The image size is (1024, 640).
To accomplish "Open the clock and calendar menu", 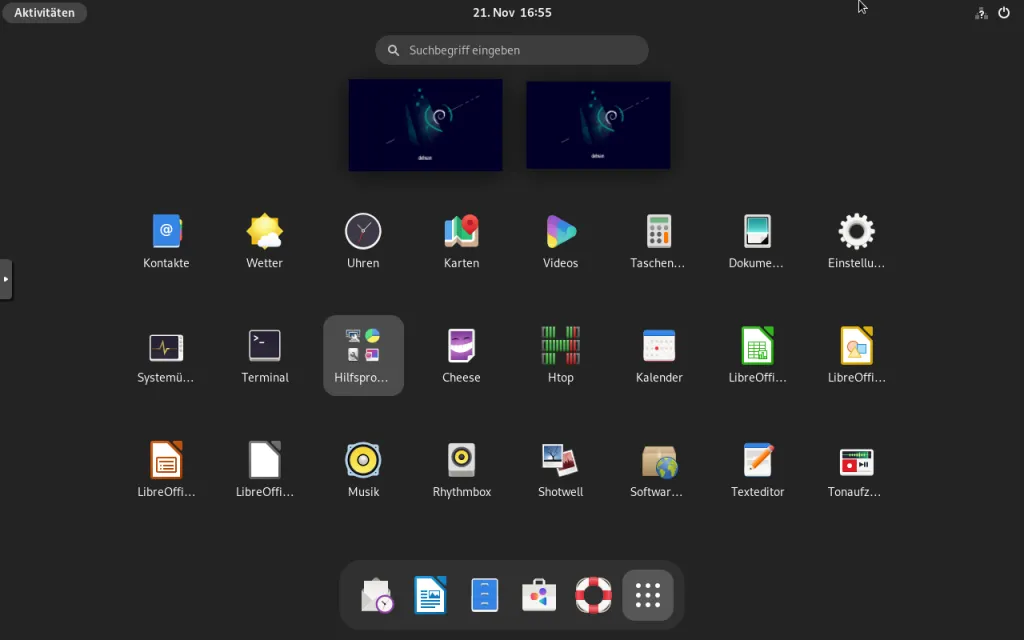I will tap(512, 13).
